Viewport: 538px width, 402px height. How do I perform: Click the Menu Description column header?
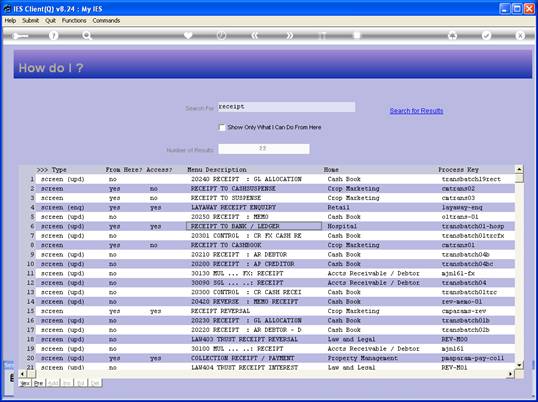217,170
